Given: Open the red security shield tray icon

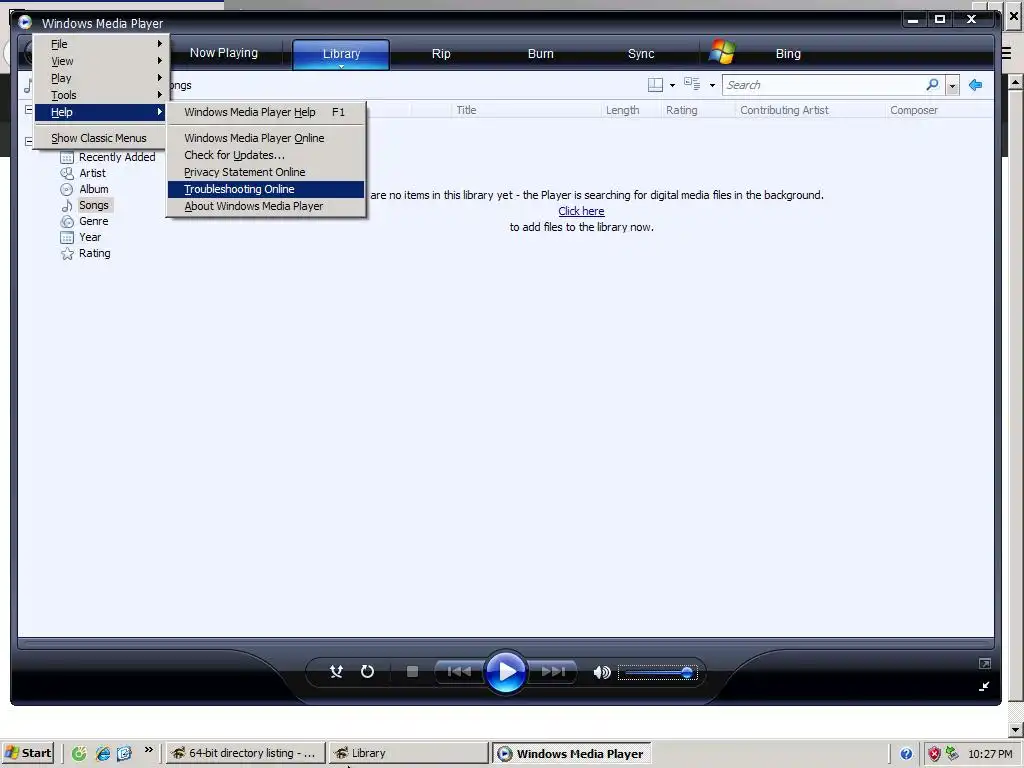Looking at the screenshot, I should tap(934, 754).
